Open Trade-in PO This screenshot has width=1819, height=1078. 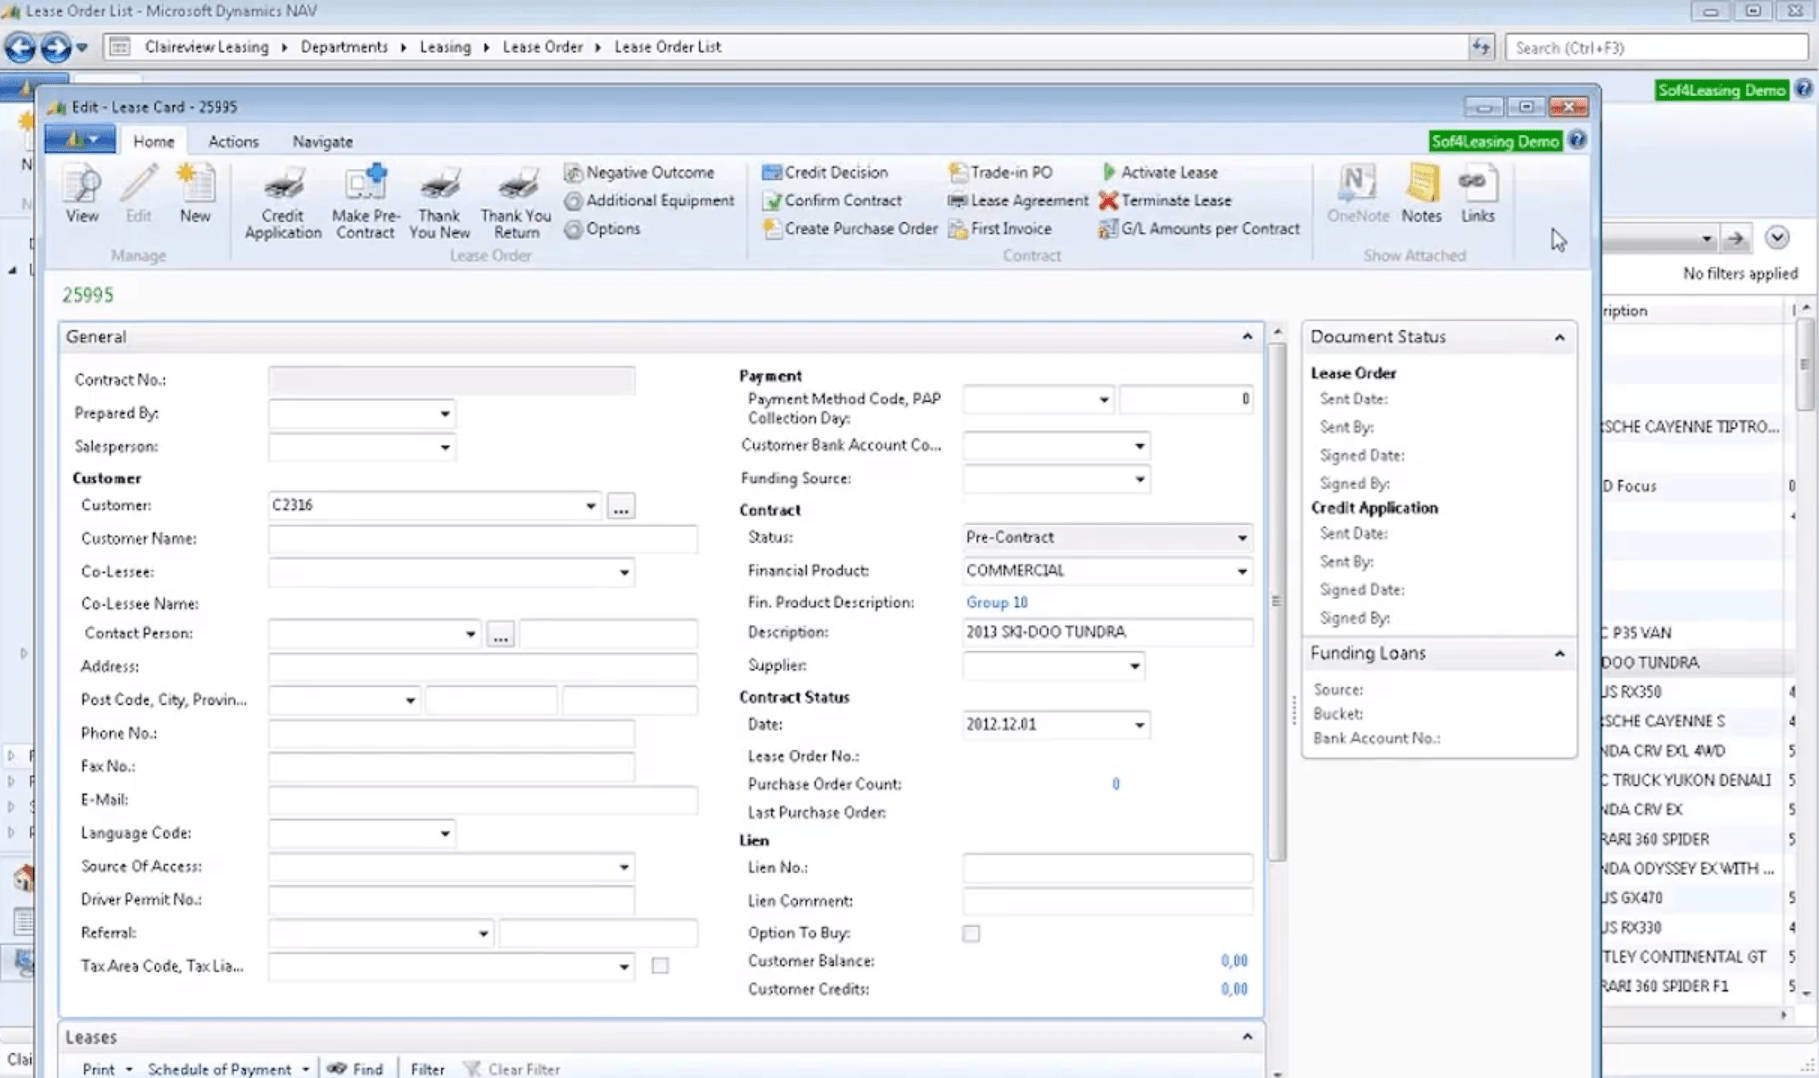coord(1000,173)
